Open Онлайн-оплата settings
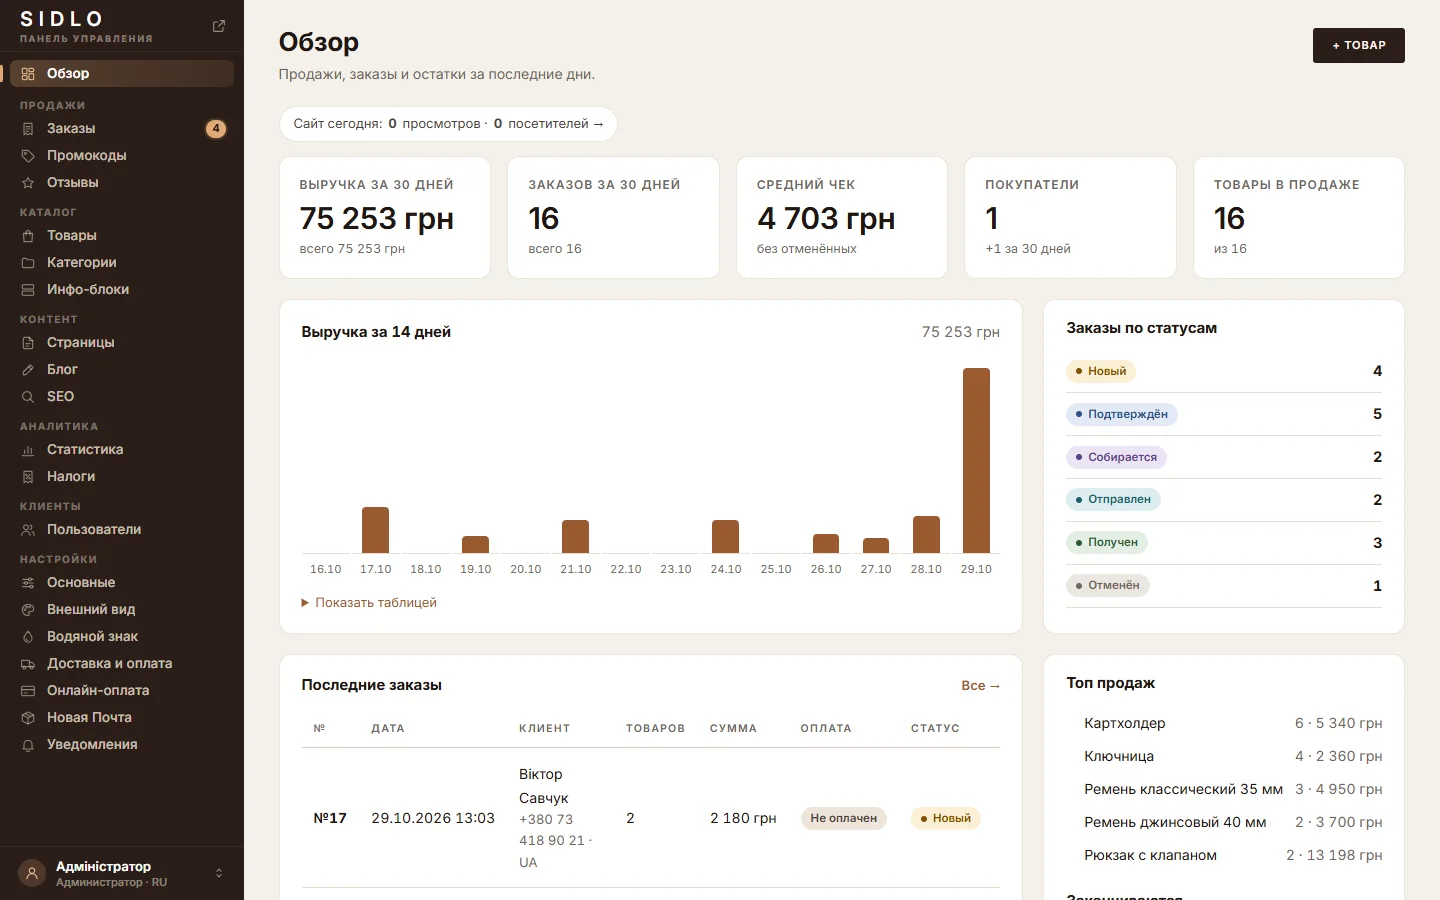This screenshot has height=900, width=1440. click(x=121, y=691)
